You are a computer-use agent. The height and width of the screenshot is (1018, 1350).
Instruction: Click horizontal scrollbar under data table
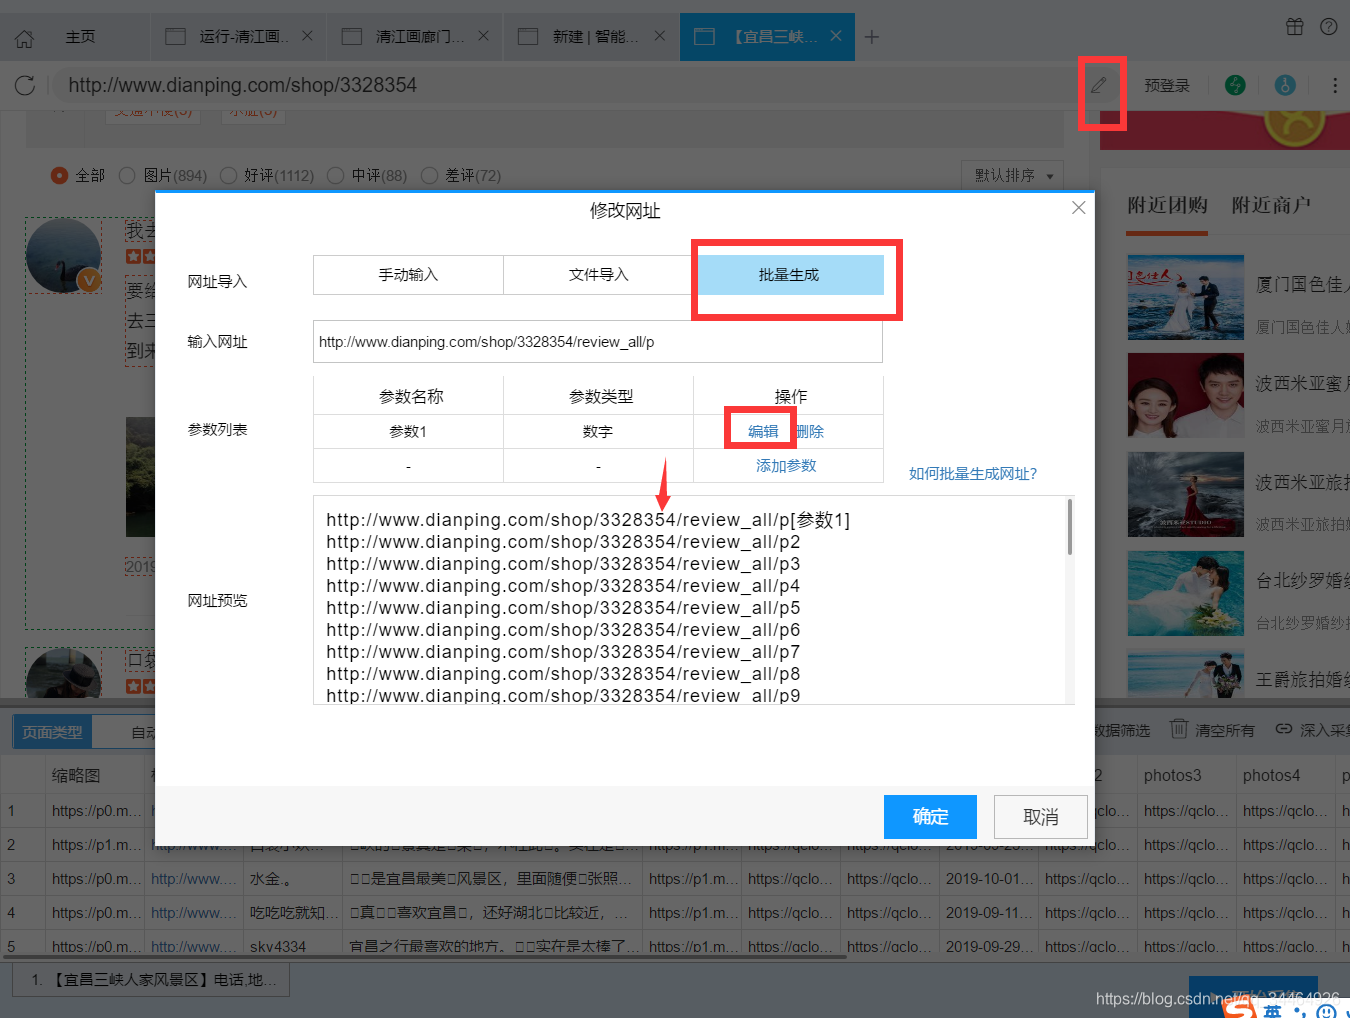tap(425, 957)
